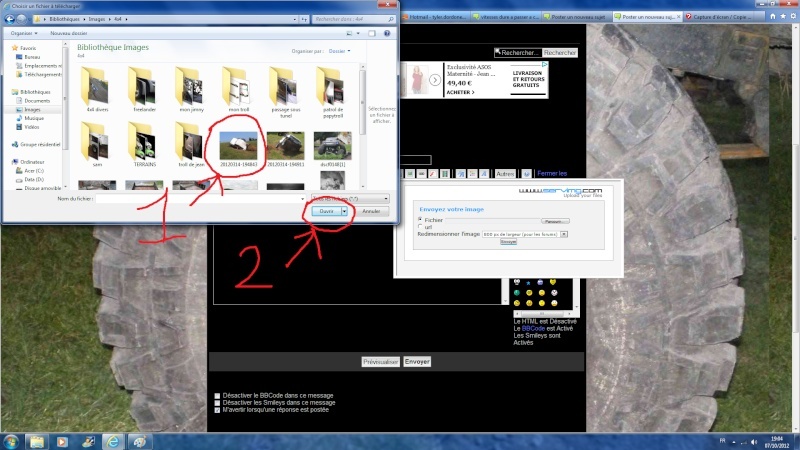The height and width of the screenshot is (450, 800).
Task: Open the 'mon troll' folder
Action: [x=238, y=90]
